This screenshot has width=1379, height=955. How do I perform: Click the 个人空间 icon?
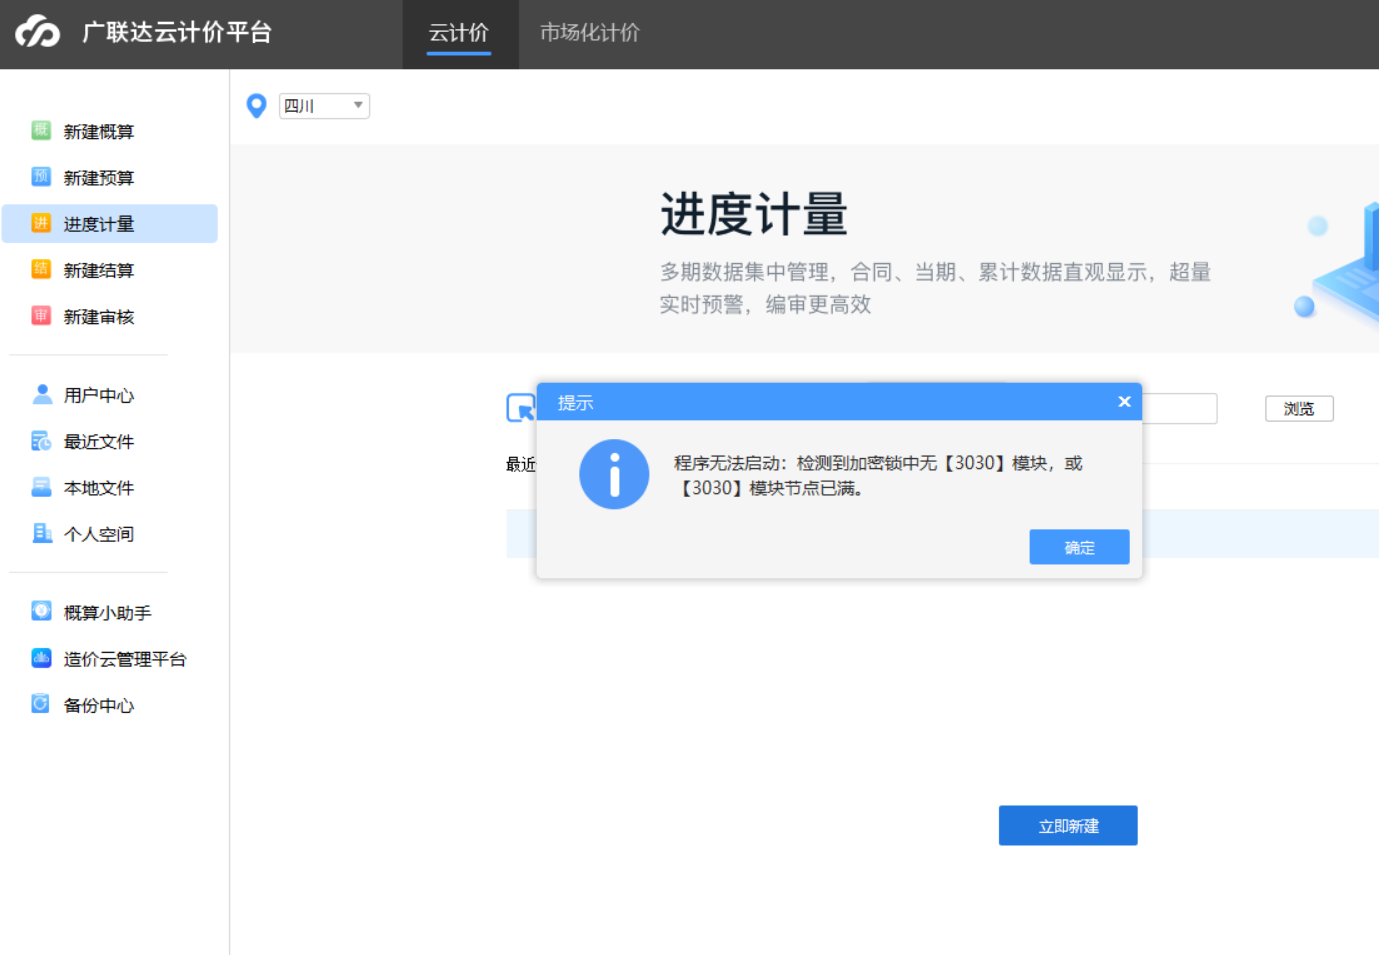(41, 533)
